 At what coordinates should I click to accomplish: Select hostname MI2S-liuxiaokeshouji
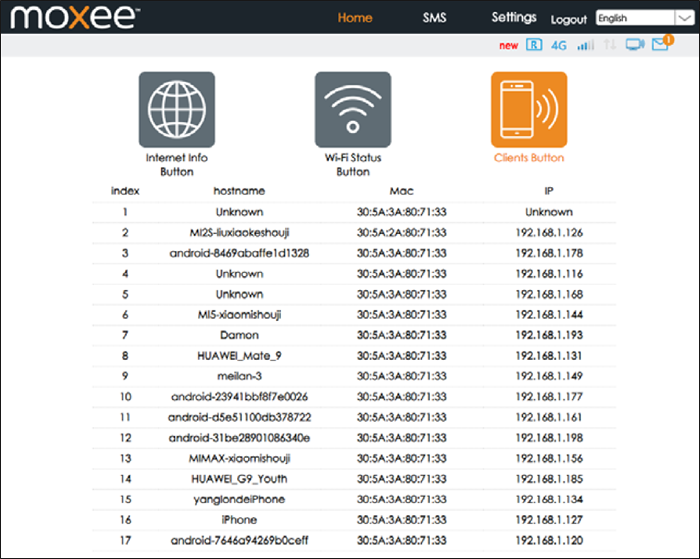[x=239, y=233]
